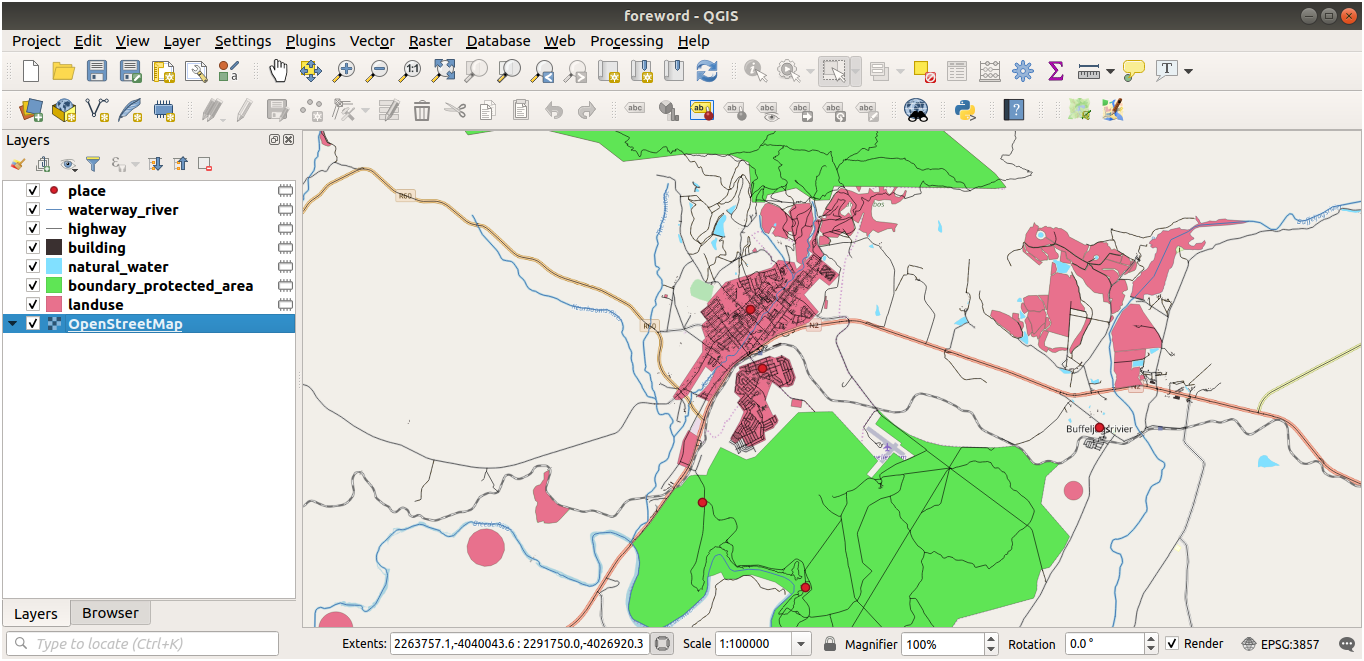This screenshot has width=1364, height=661.
Task: Uncheck the building layer visibility
Action: [x=32, y=247]
